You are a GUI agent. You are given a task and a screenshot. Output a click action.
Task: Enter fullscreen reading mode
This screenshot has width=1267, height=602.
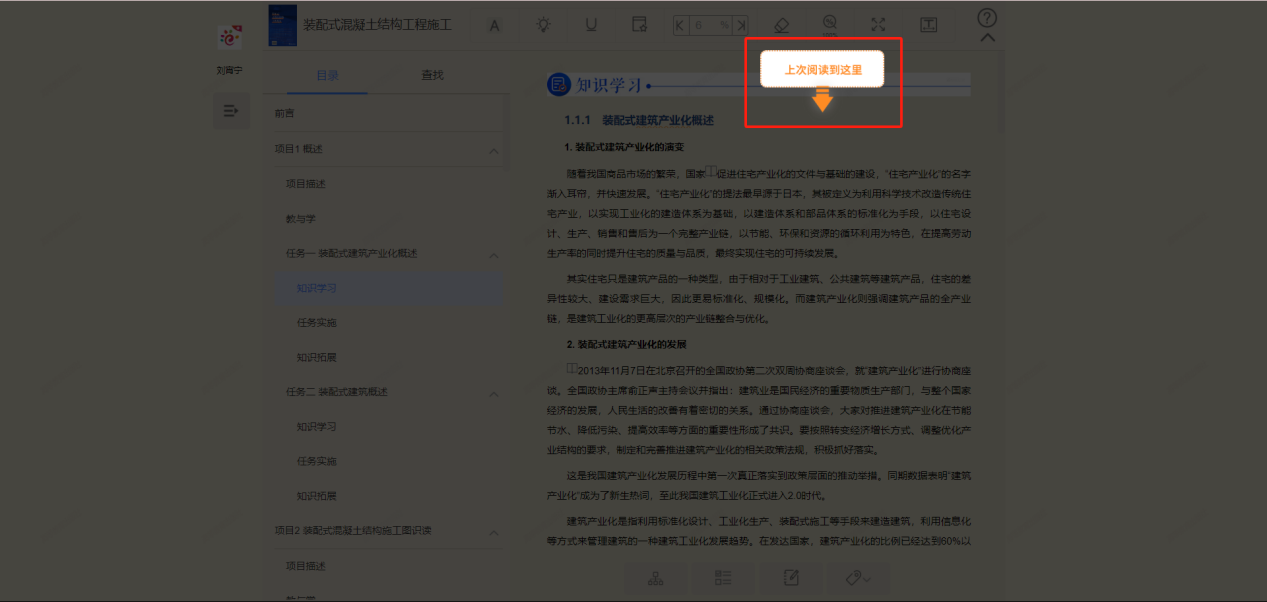[878, 25]
